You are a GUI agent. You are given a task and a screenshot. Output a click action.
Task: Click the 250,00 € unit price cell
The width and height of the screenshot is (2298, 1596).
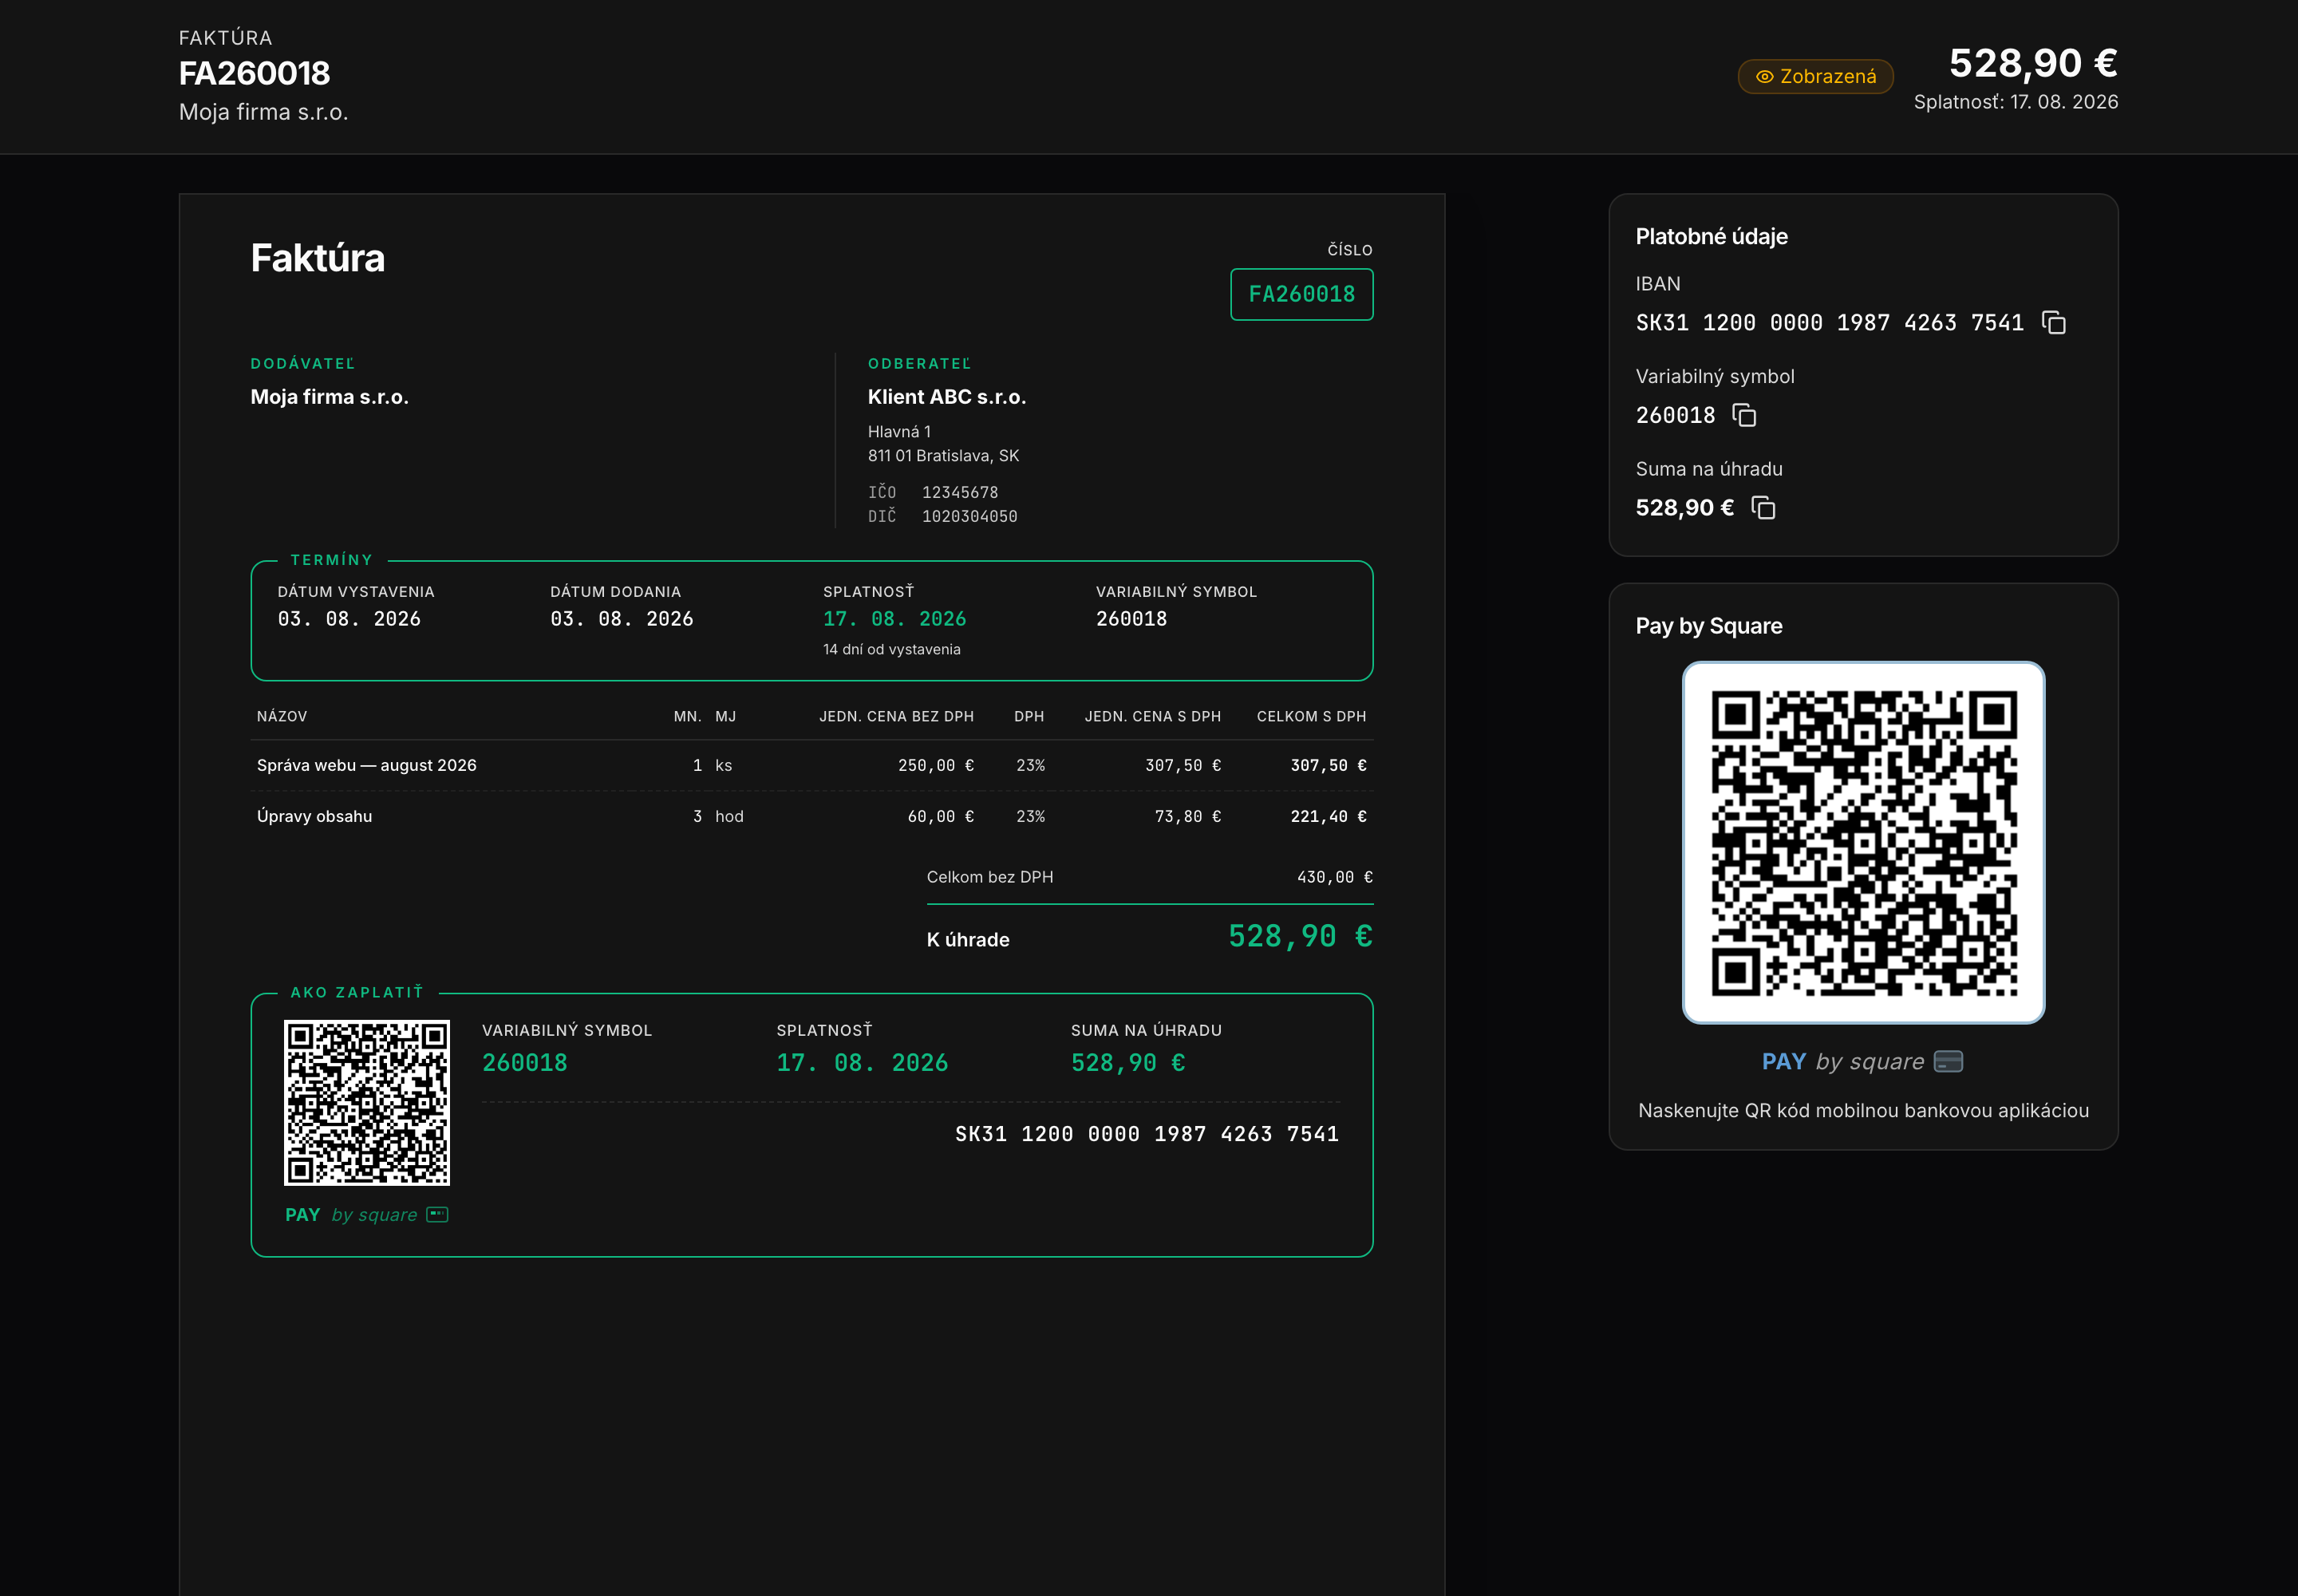tap(935, 765)
